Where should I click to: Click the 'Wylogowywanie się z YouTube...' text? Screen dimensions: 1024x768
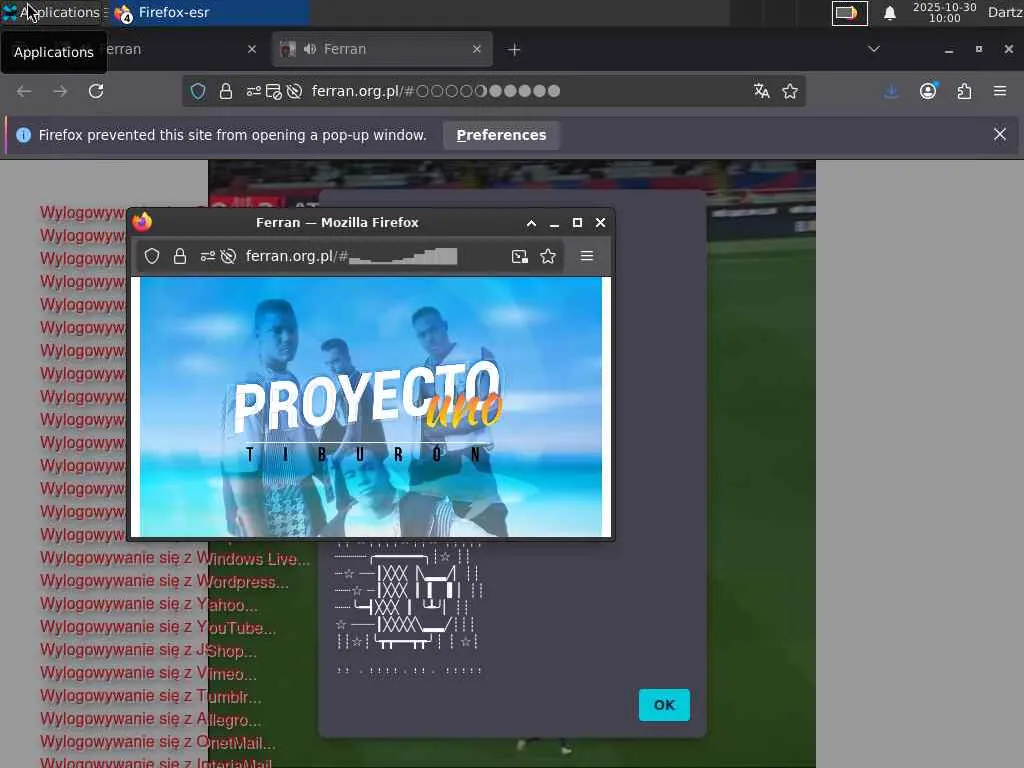pyautogui.click(x=158, y=628)
